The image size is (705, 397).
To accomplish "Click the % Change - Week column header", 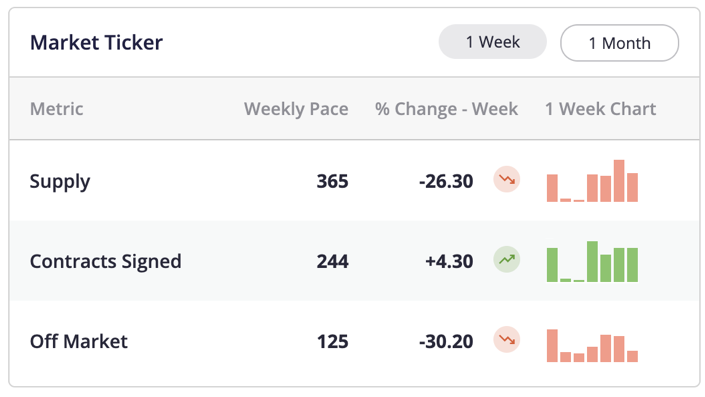I will 446,109.
